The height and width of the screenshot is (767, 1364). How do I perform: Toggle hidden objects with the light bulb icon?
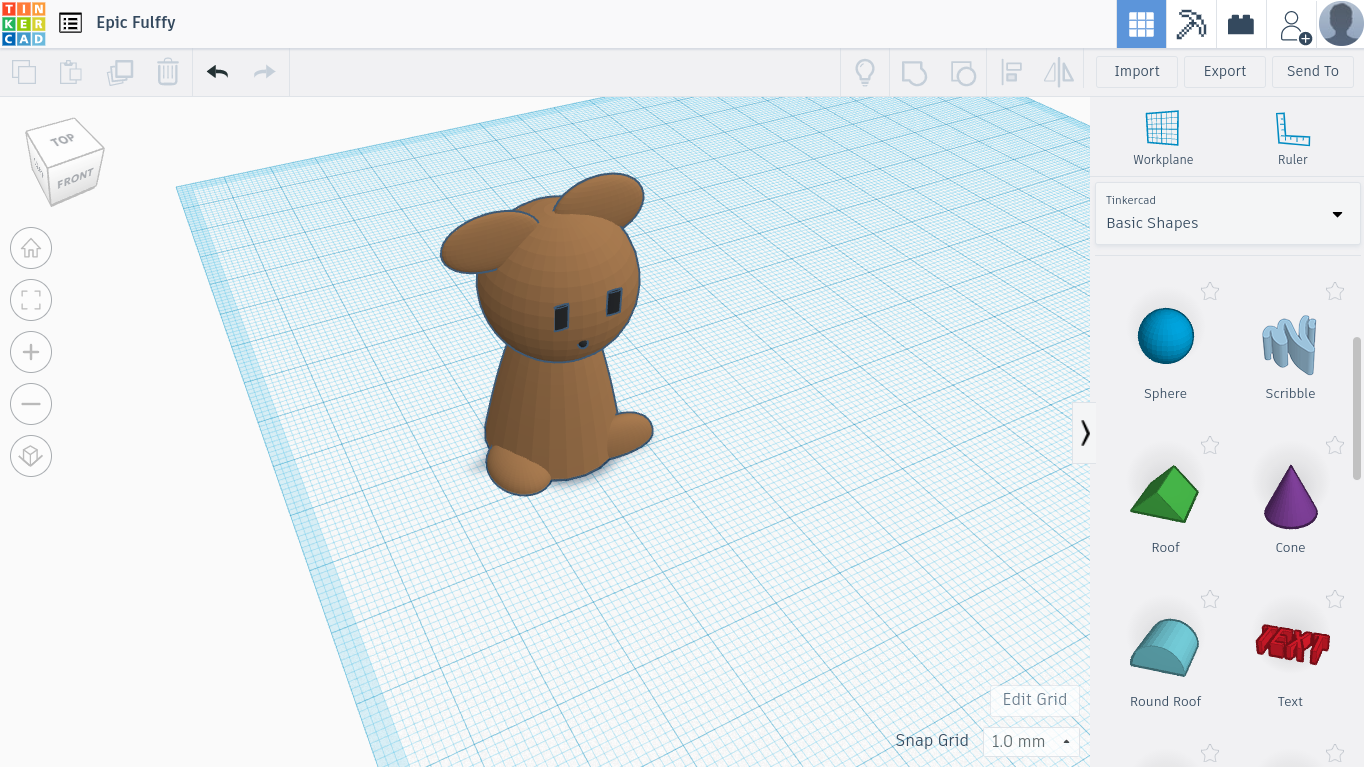(865, 72)
